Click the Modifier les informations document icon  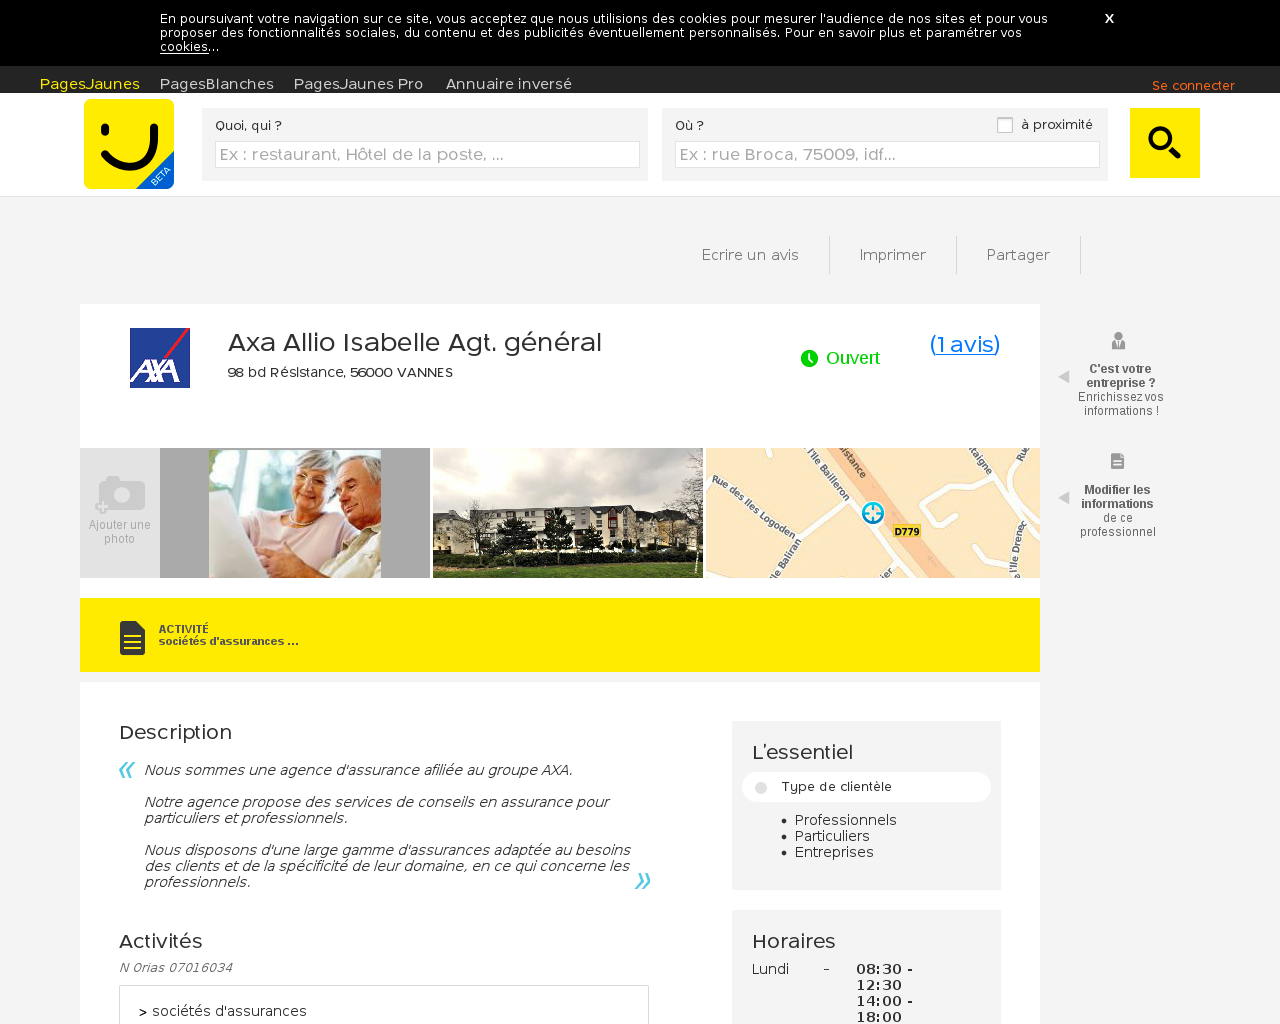pyautogui.click(x=1117, y=461)
